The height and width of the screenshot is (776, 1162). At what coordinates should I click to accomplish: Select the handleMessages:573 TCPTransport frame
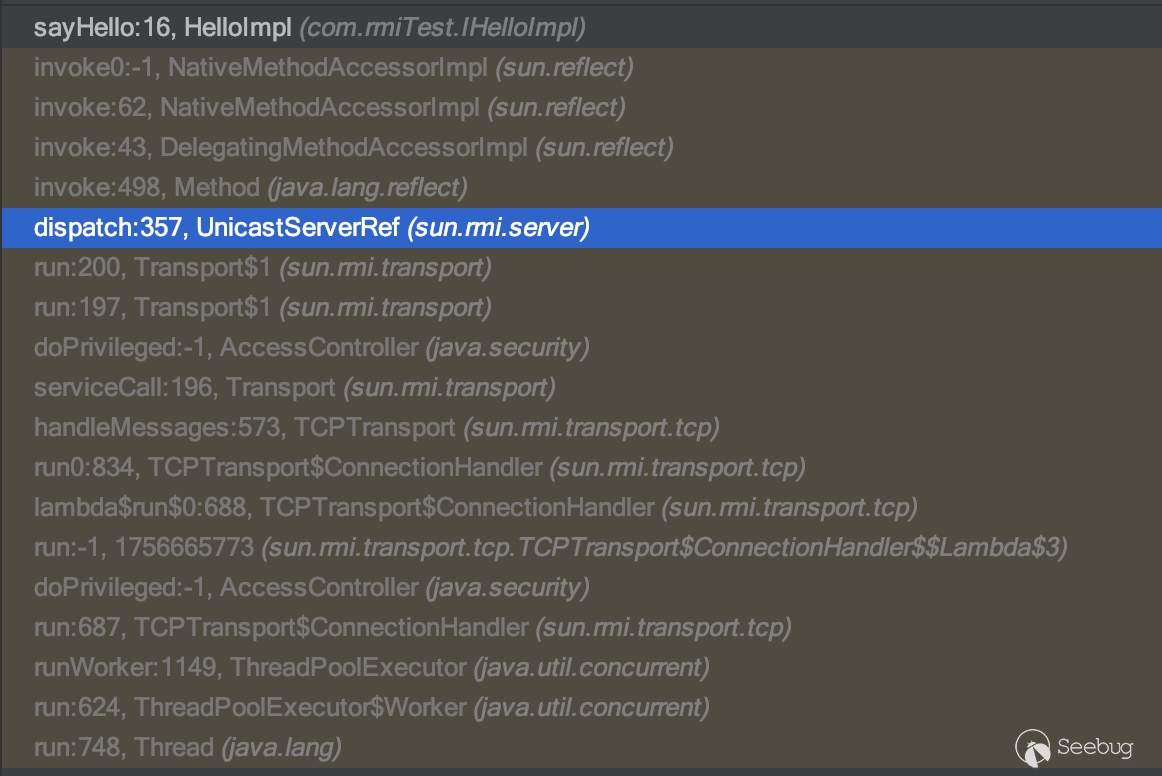376,428
